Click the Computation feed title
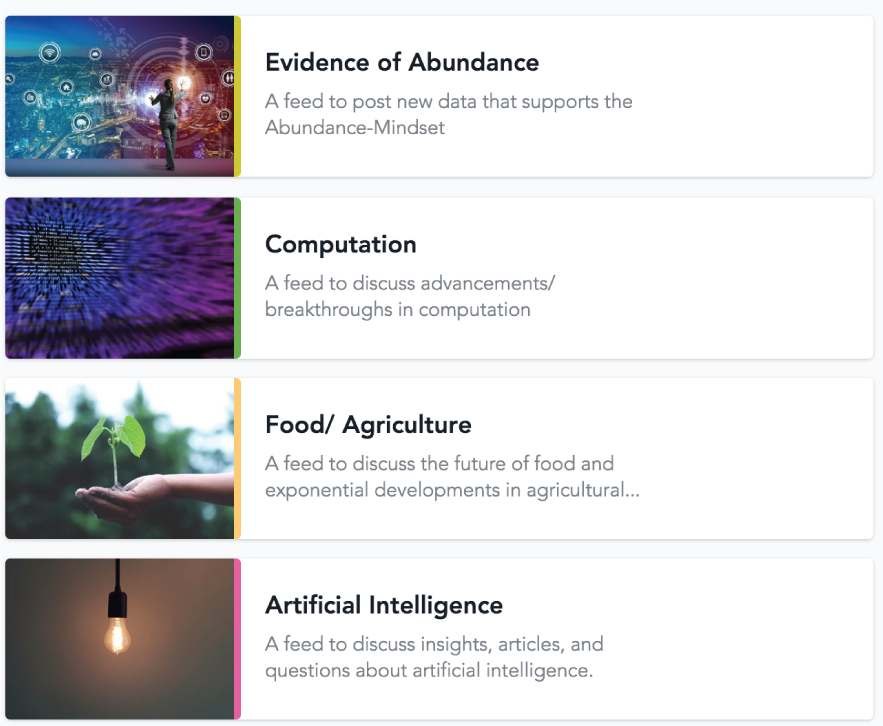The height and width of the screenshot is (726, 883). (340, 244)
